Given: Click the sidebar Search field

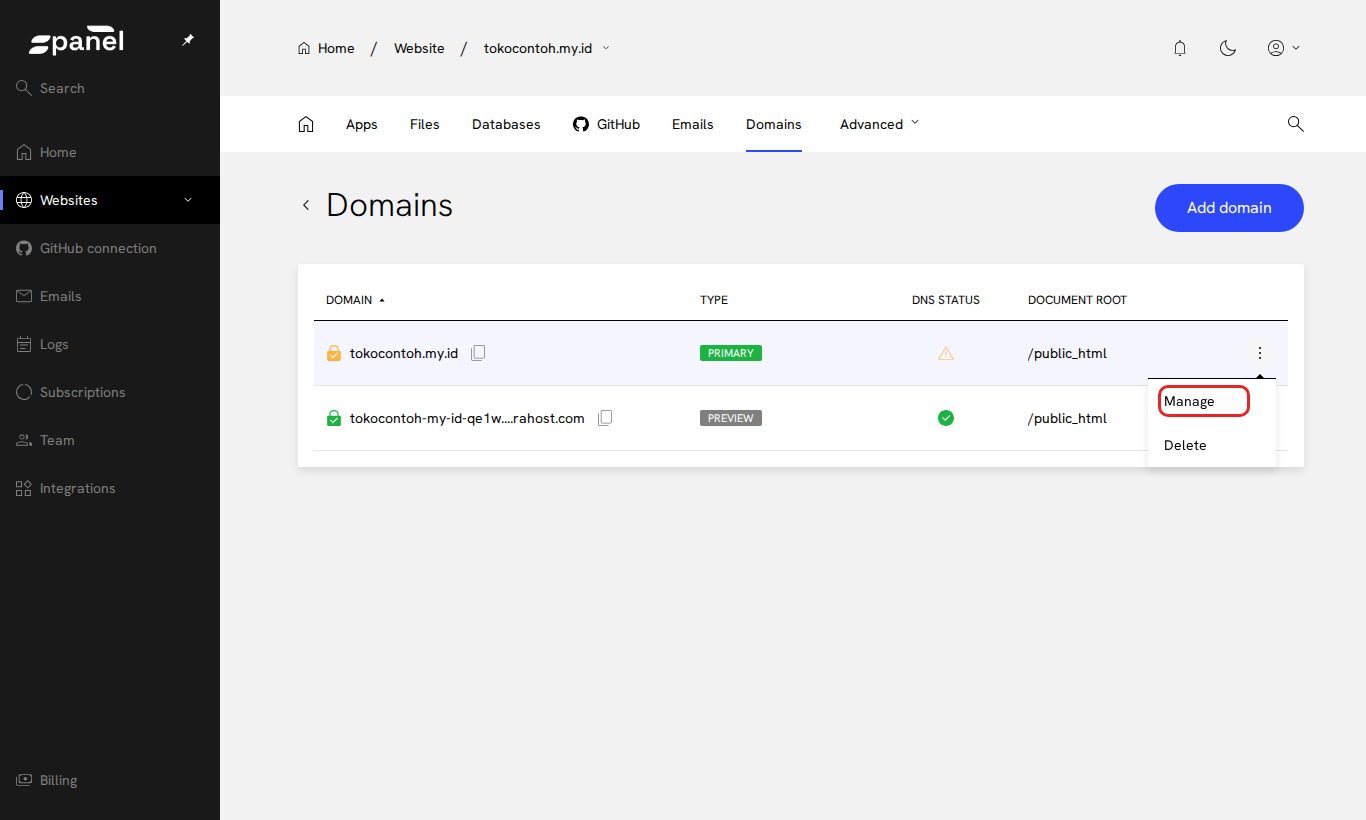Looking at the screenshot, I should click(110, 88).
